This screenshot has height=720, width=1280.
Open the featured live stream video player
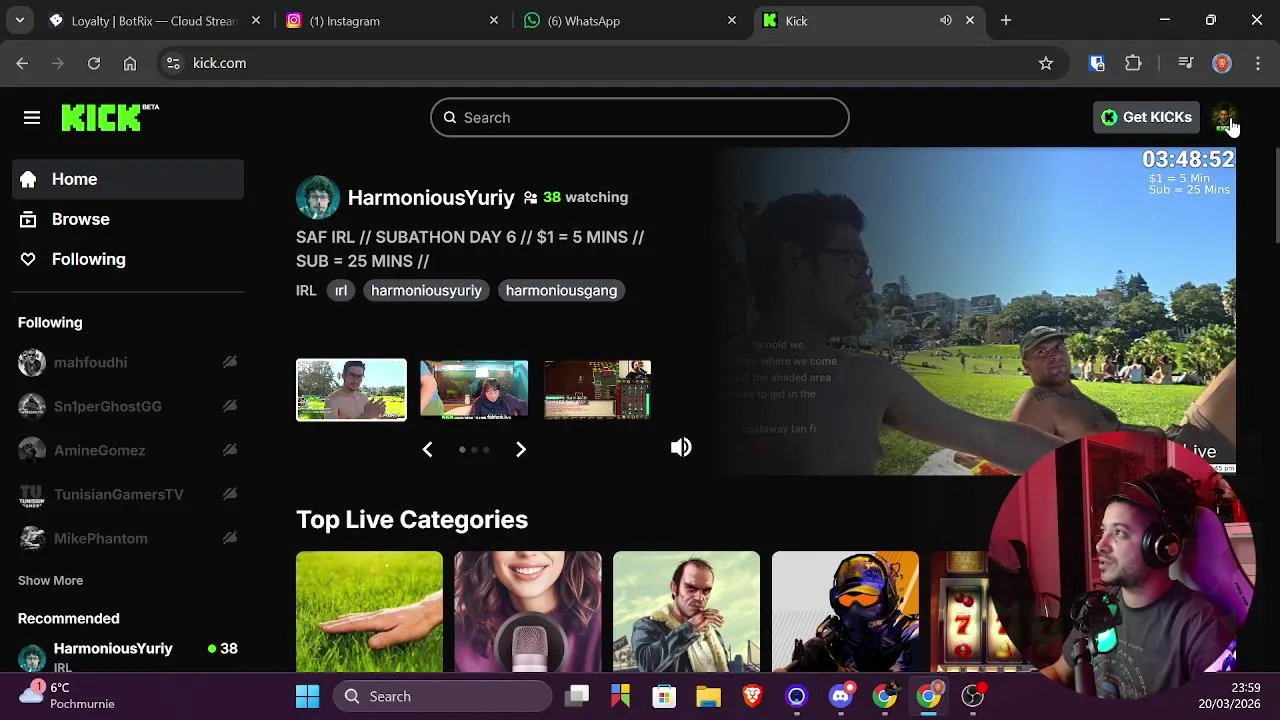(x=975, y=310)
